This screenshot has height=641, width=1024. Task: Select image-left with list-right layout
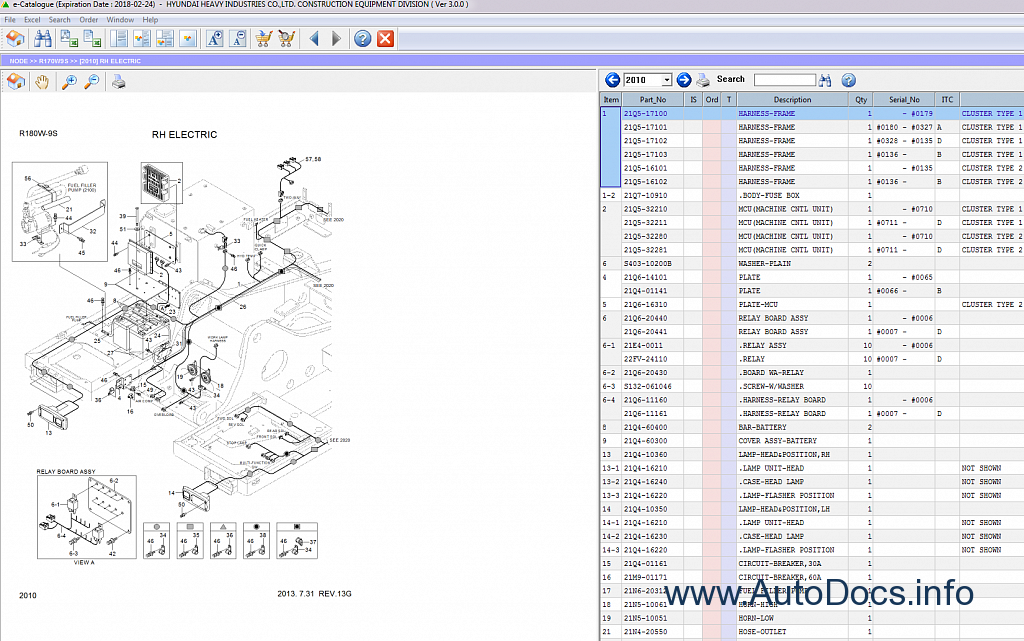[142, 39]
